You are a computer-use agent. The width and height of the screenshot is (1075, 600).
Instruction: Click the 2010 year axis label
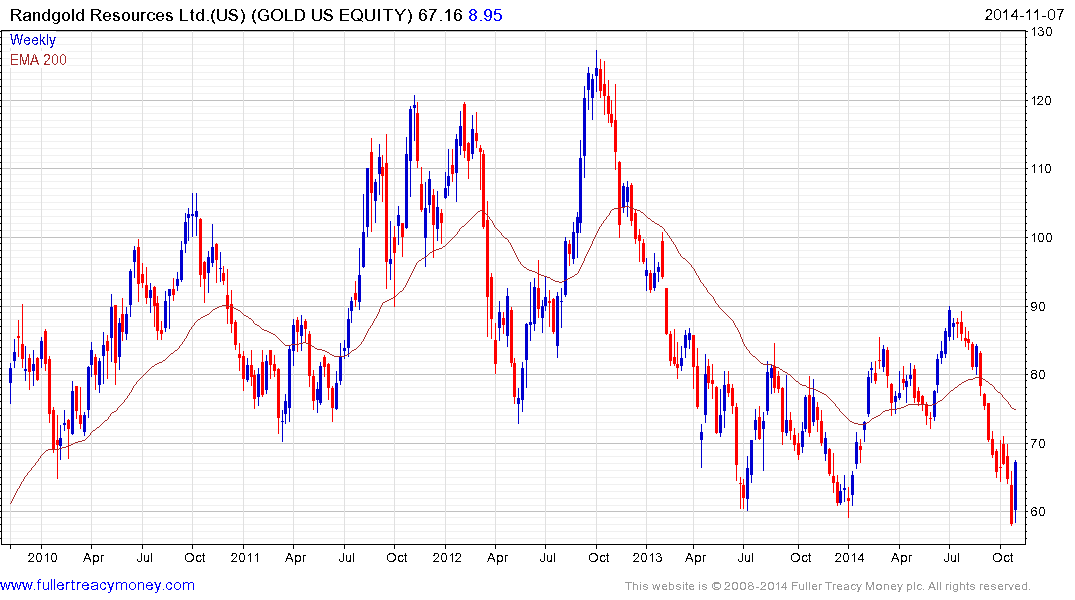[42, 557]
